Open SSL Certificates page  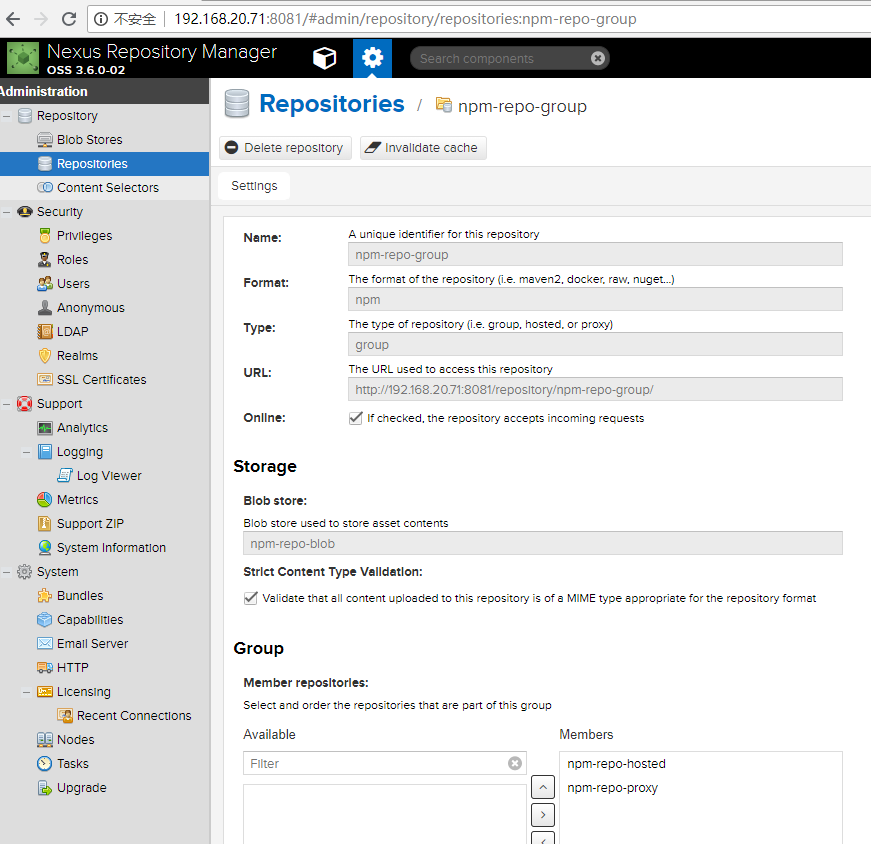[x=102, y=379]
